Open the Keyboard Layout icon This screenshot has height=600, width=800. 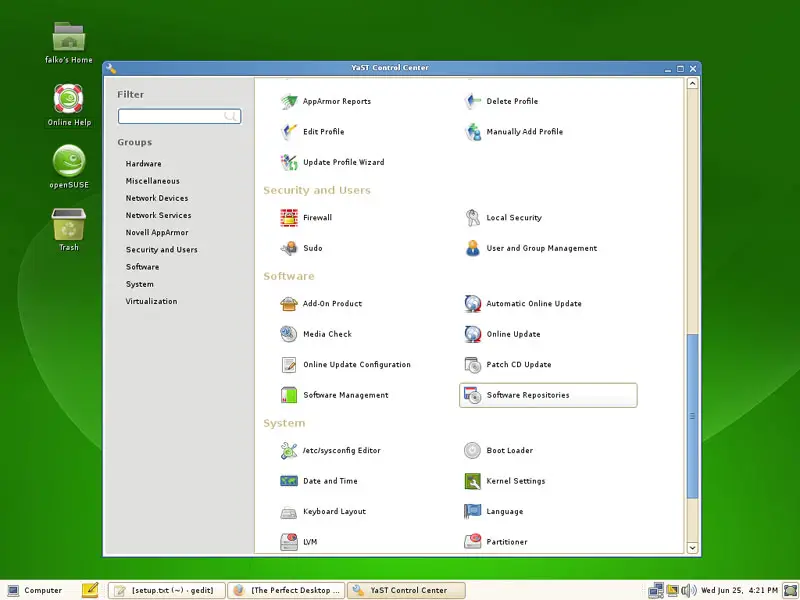(289, 512)
